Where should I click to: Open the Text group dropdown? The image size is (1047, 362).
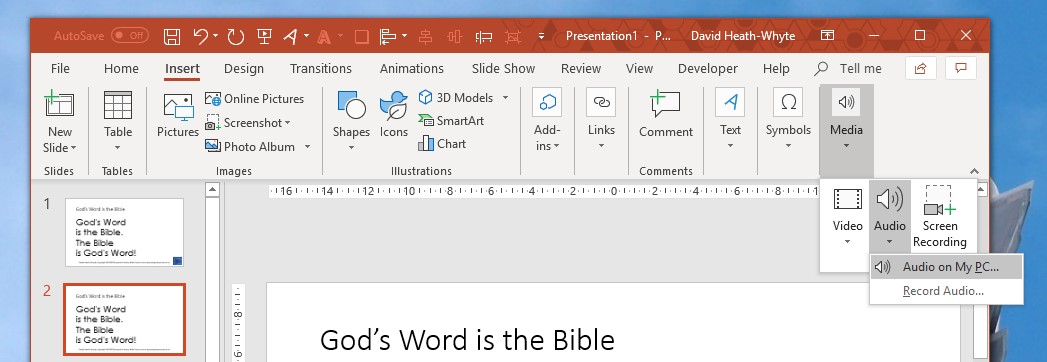(730, 120)
